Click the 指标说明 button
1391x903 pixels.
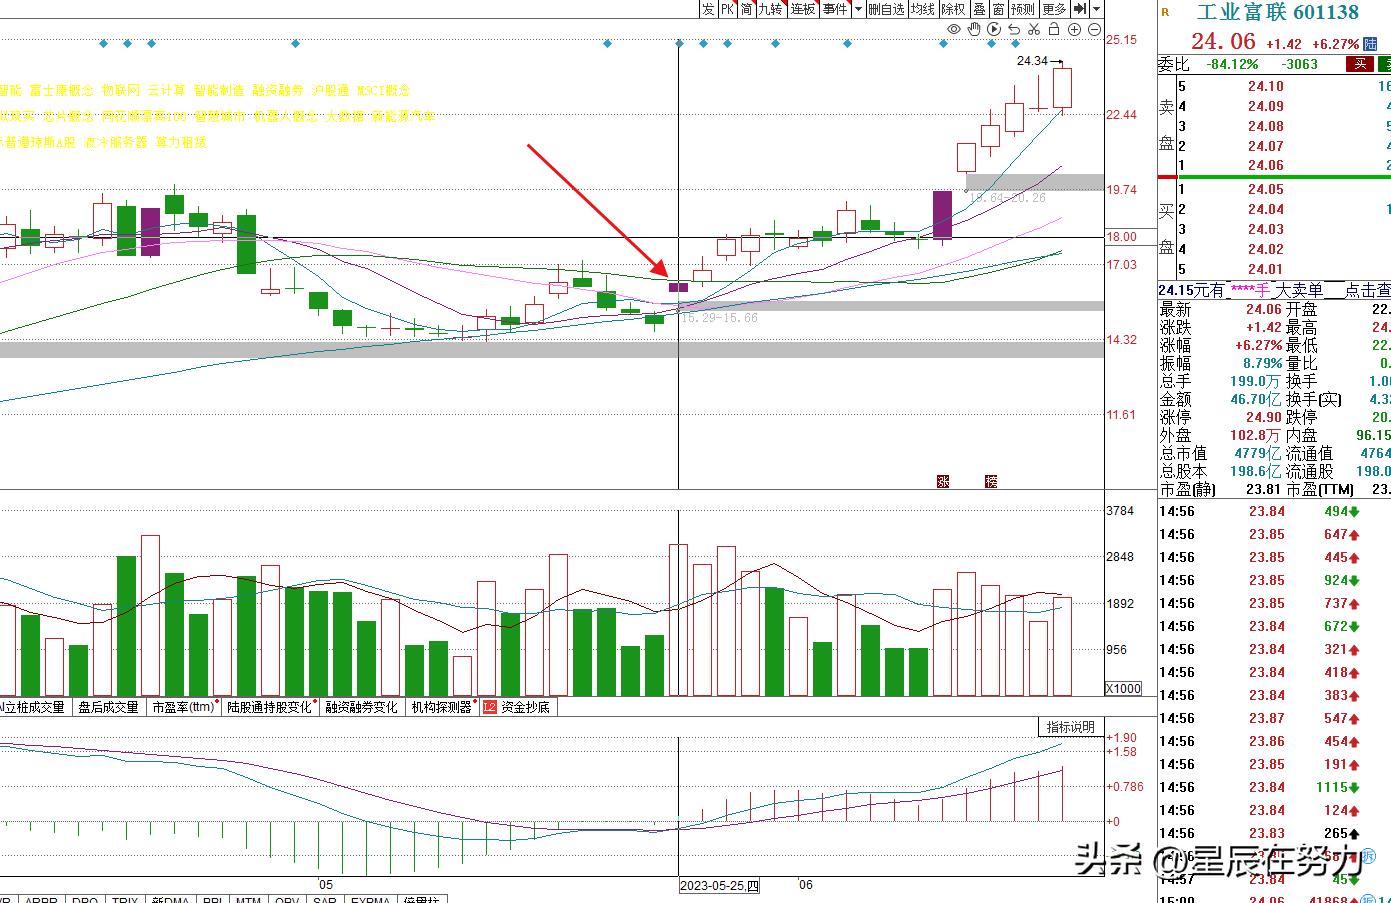click(1070, 727)
